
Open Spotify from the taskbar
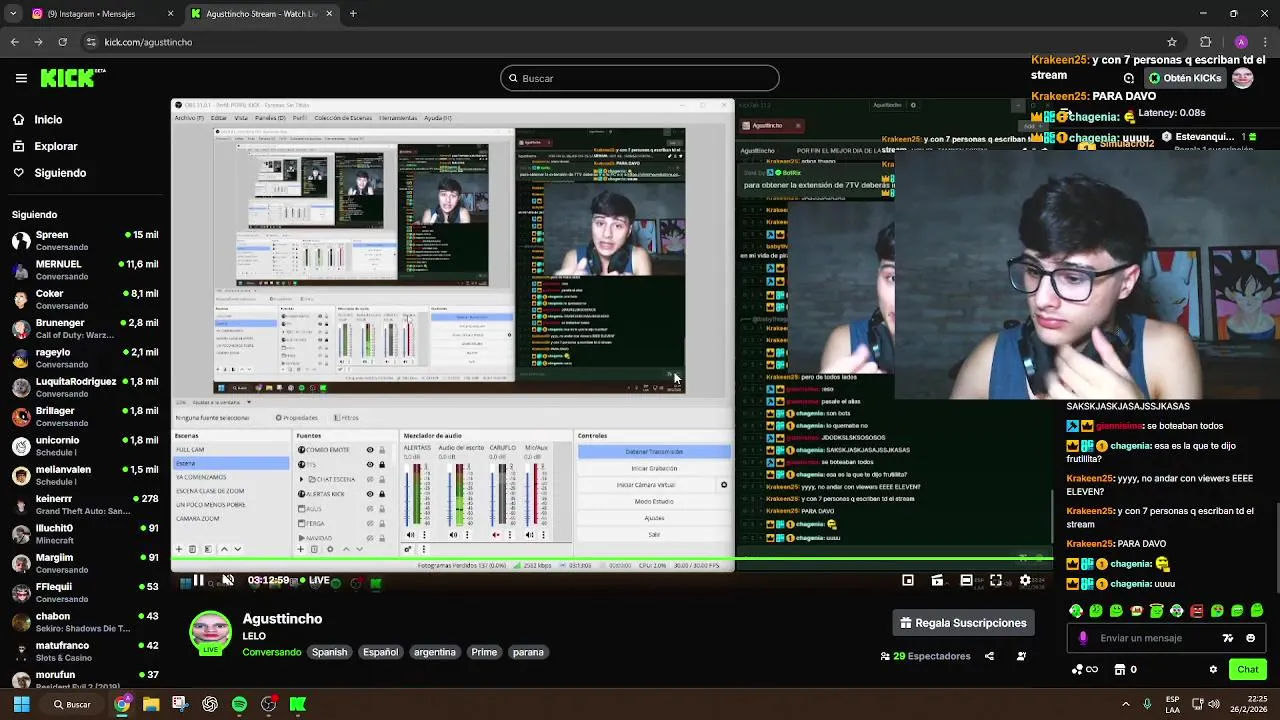239,704
